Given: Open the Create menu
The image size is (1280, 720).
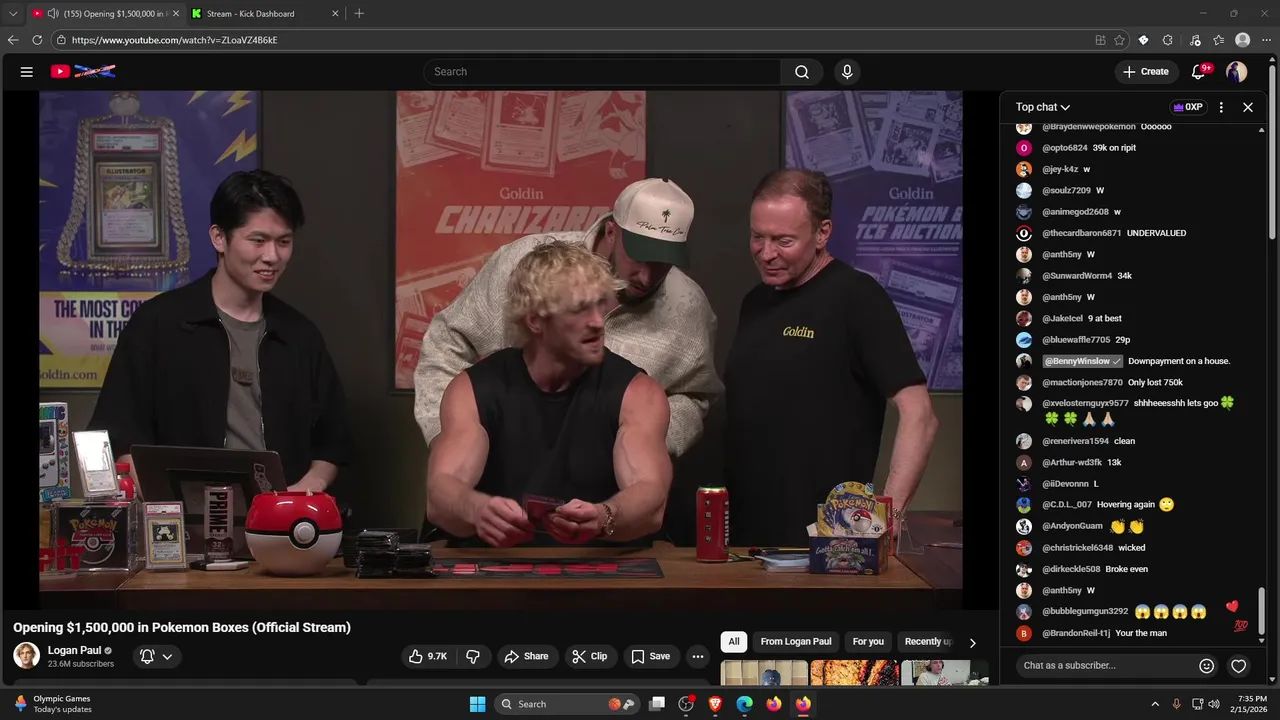Looking at the screenshot, I should click(1145, 72).
